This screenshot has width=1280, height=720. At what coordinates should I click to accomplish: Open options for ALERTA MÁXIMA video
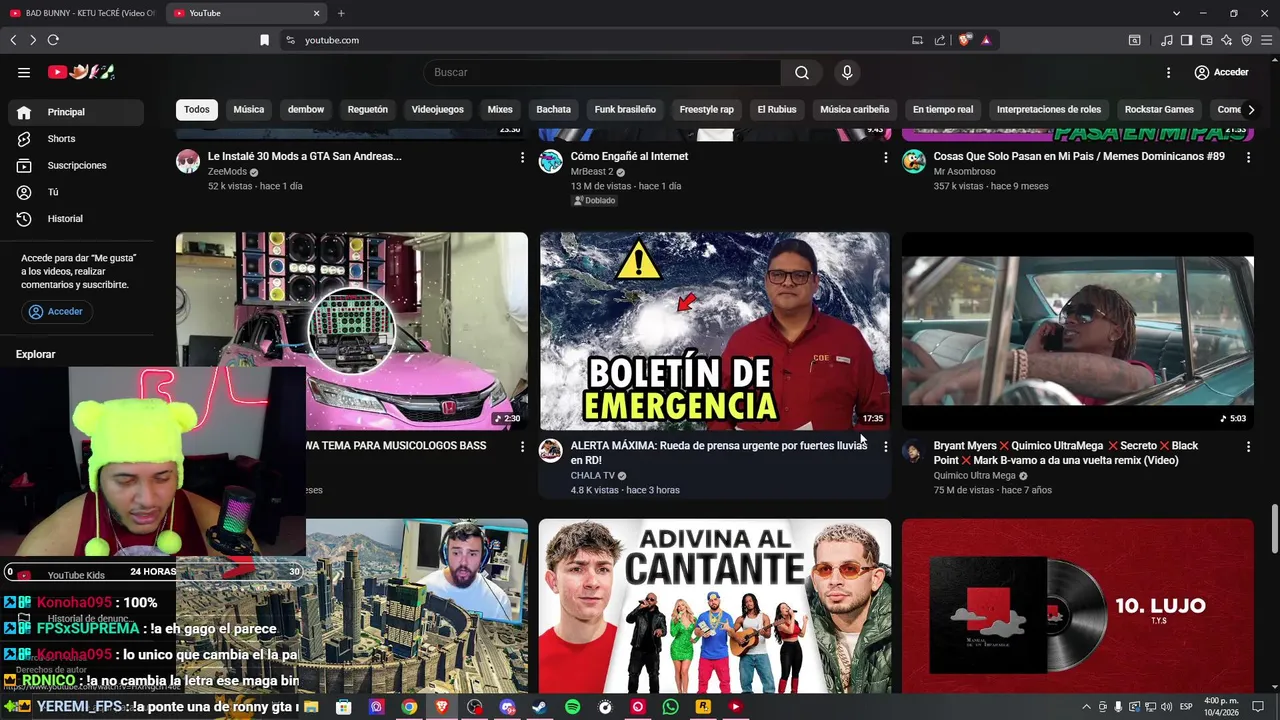(885, 446)
